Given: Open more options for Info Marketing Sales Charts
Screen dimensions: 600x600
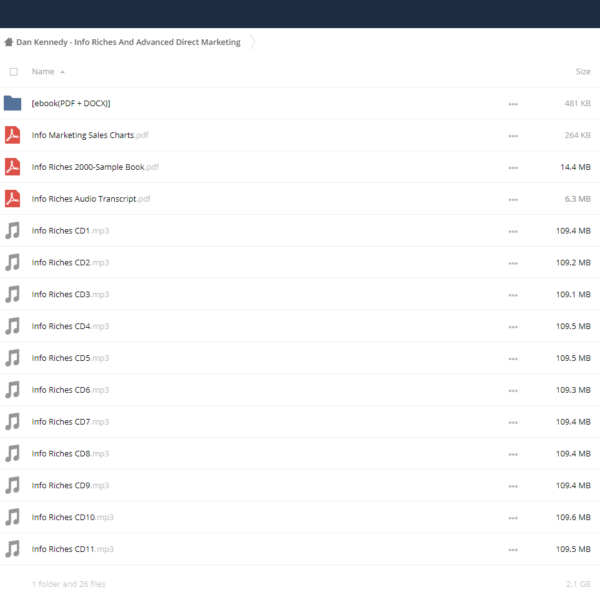Looking at the screenshot, I should [x=513, y=136].
